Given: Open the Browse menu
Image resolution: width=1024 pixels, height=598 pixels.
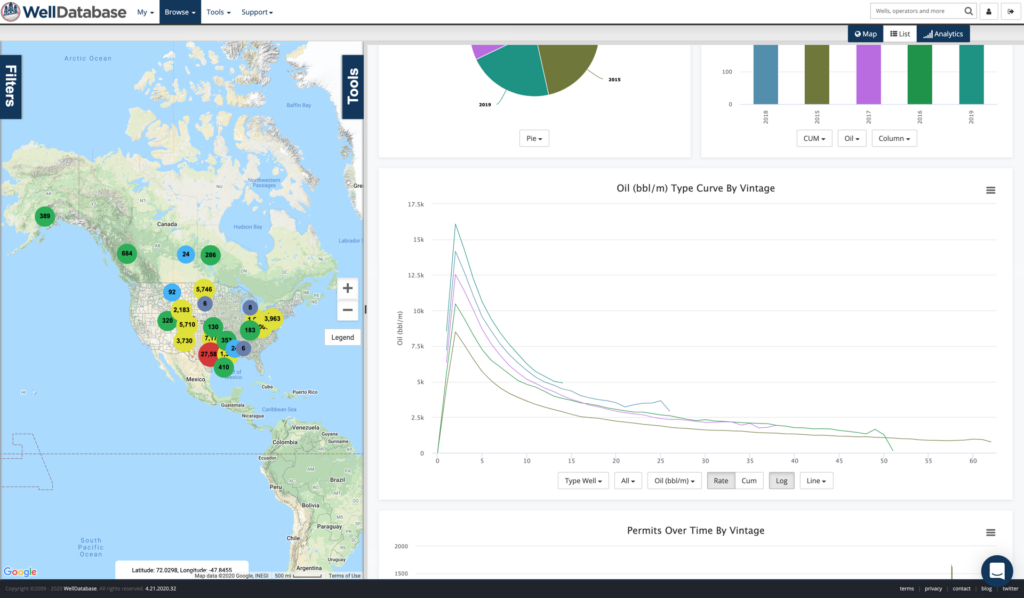Looking at the screenshot, I should (x=178, y=11).
